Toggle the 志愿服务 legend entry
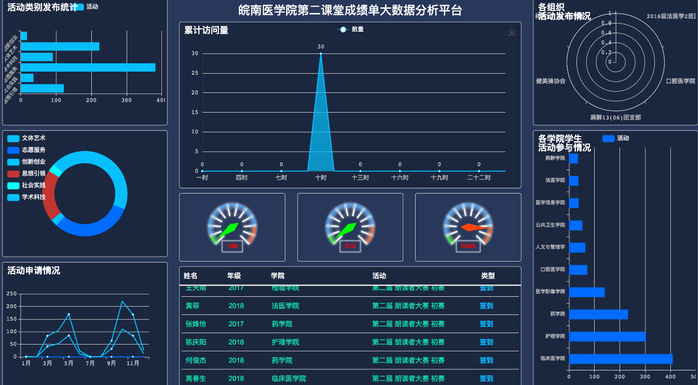This screenshot has height=385, width=698. click(27, 150)
